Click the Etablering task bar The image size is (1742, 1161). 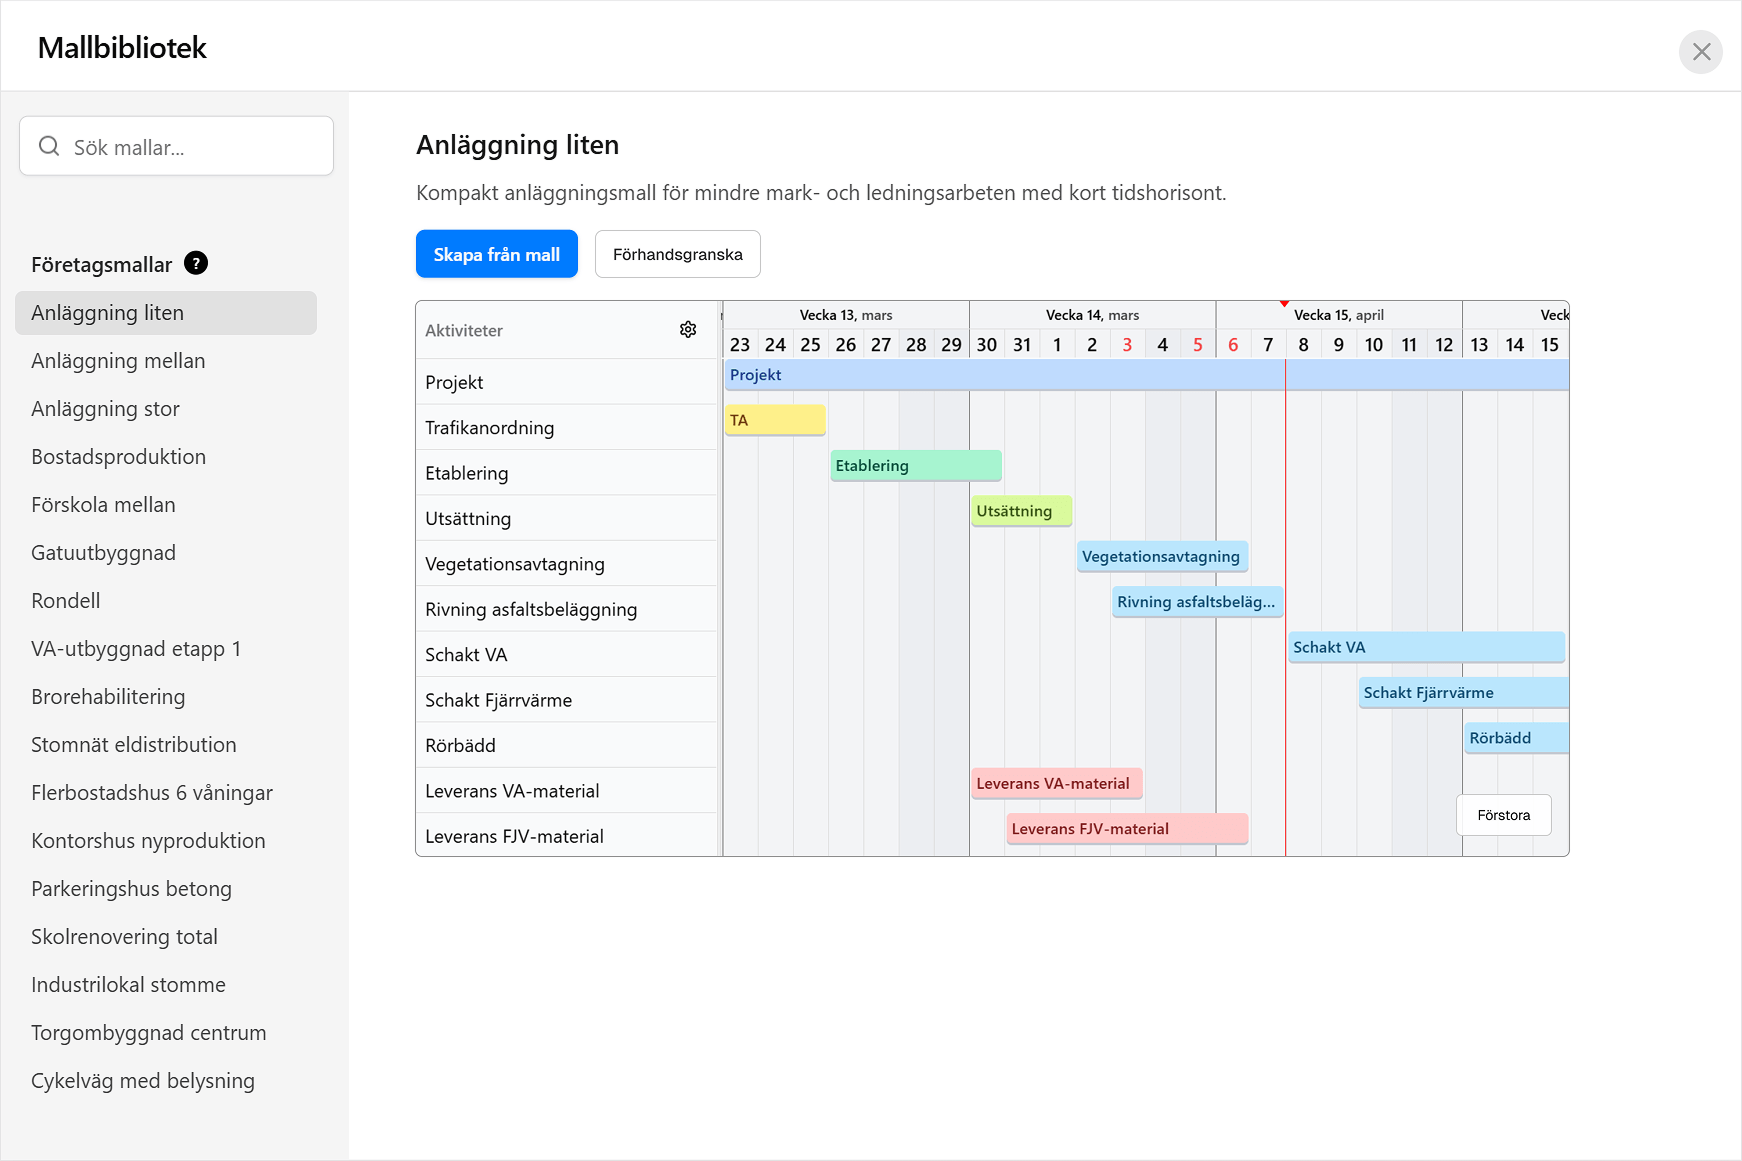click(x=913, y=465)
